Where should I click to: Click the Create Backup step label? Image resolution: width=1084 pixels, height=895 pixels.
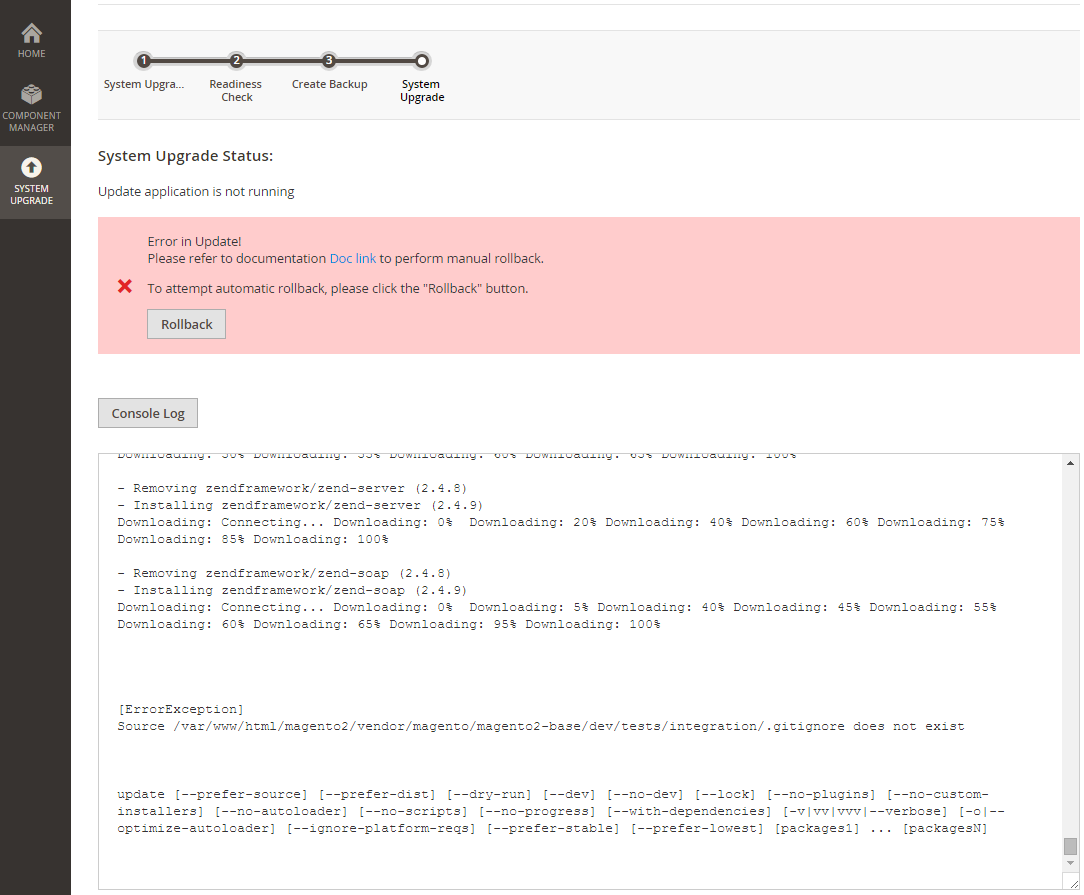pyautogui.click(x=330, y=84)
